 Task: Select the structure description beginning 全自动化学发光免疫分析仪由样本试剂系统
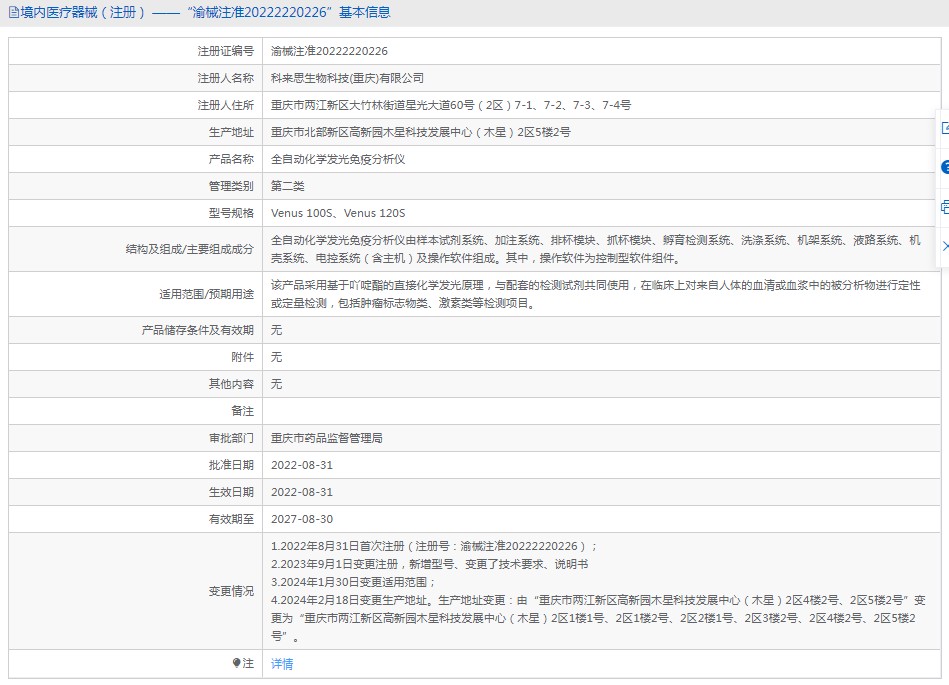click(596, 249)
